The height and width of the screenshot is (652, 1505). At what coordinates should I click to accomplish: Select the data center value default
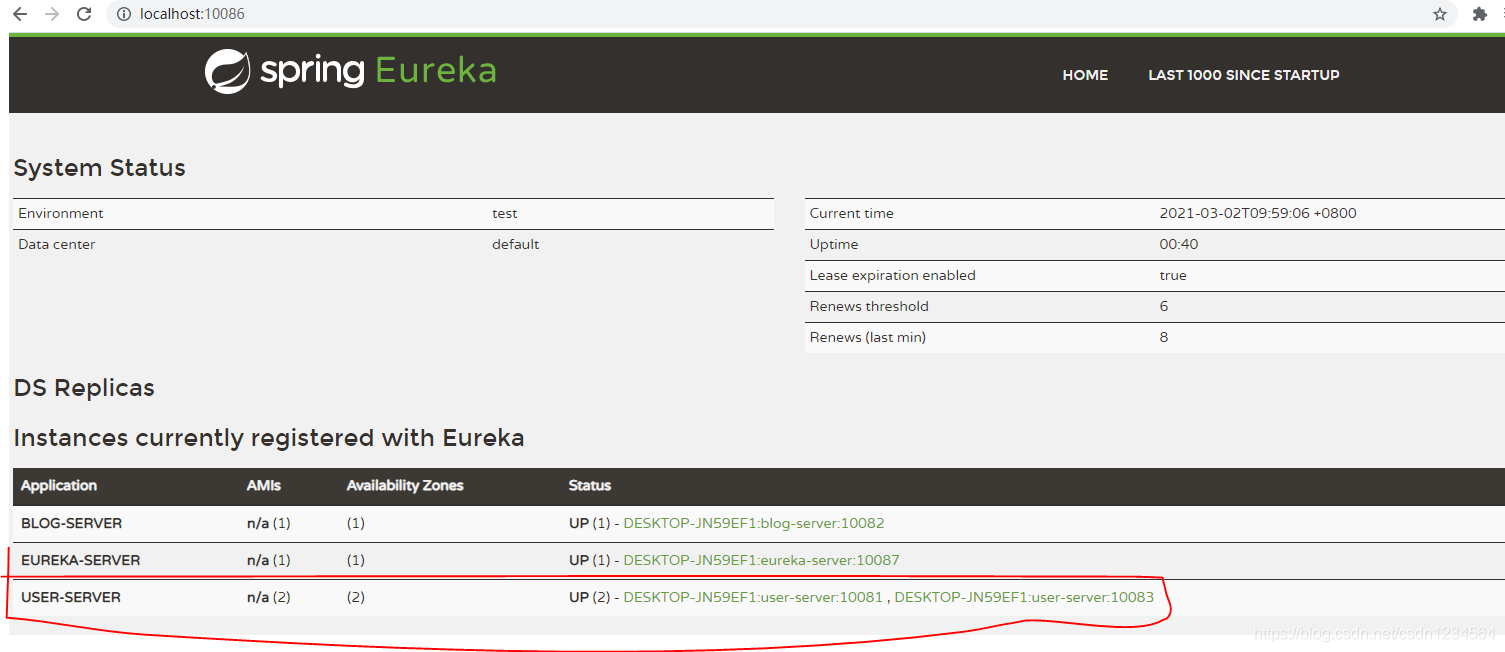coord(516,244)
